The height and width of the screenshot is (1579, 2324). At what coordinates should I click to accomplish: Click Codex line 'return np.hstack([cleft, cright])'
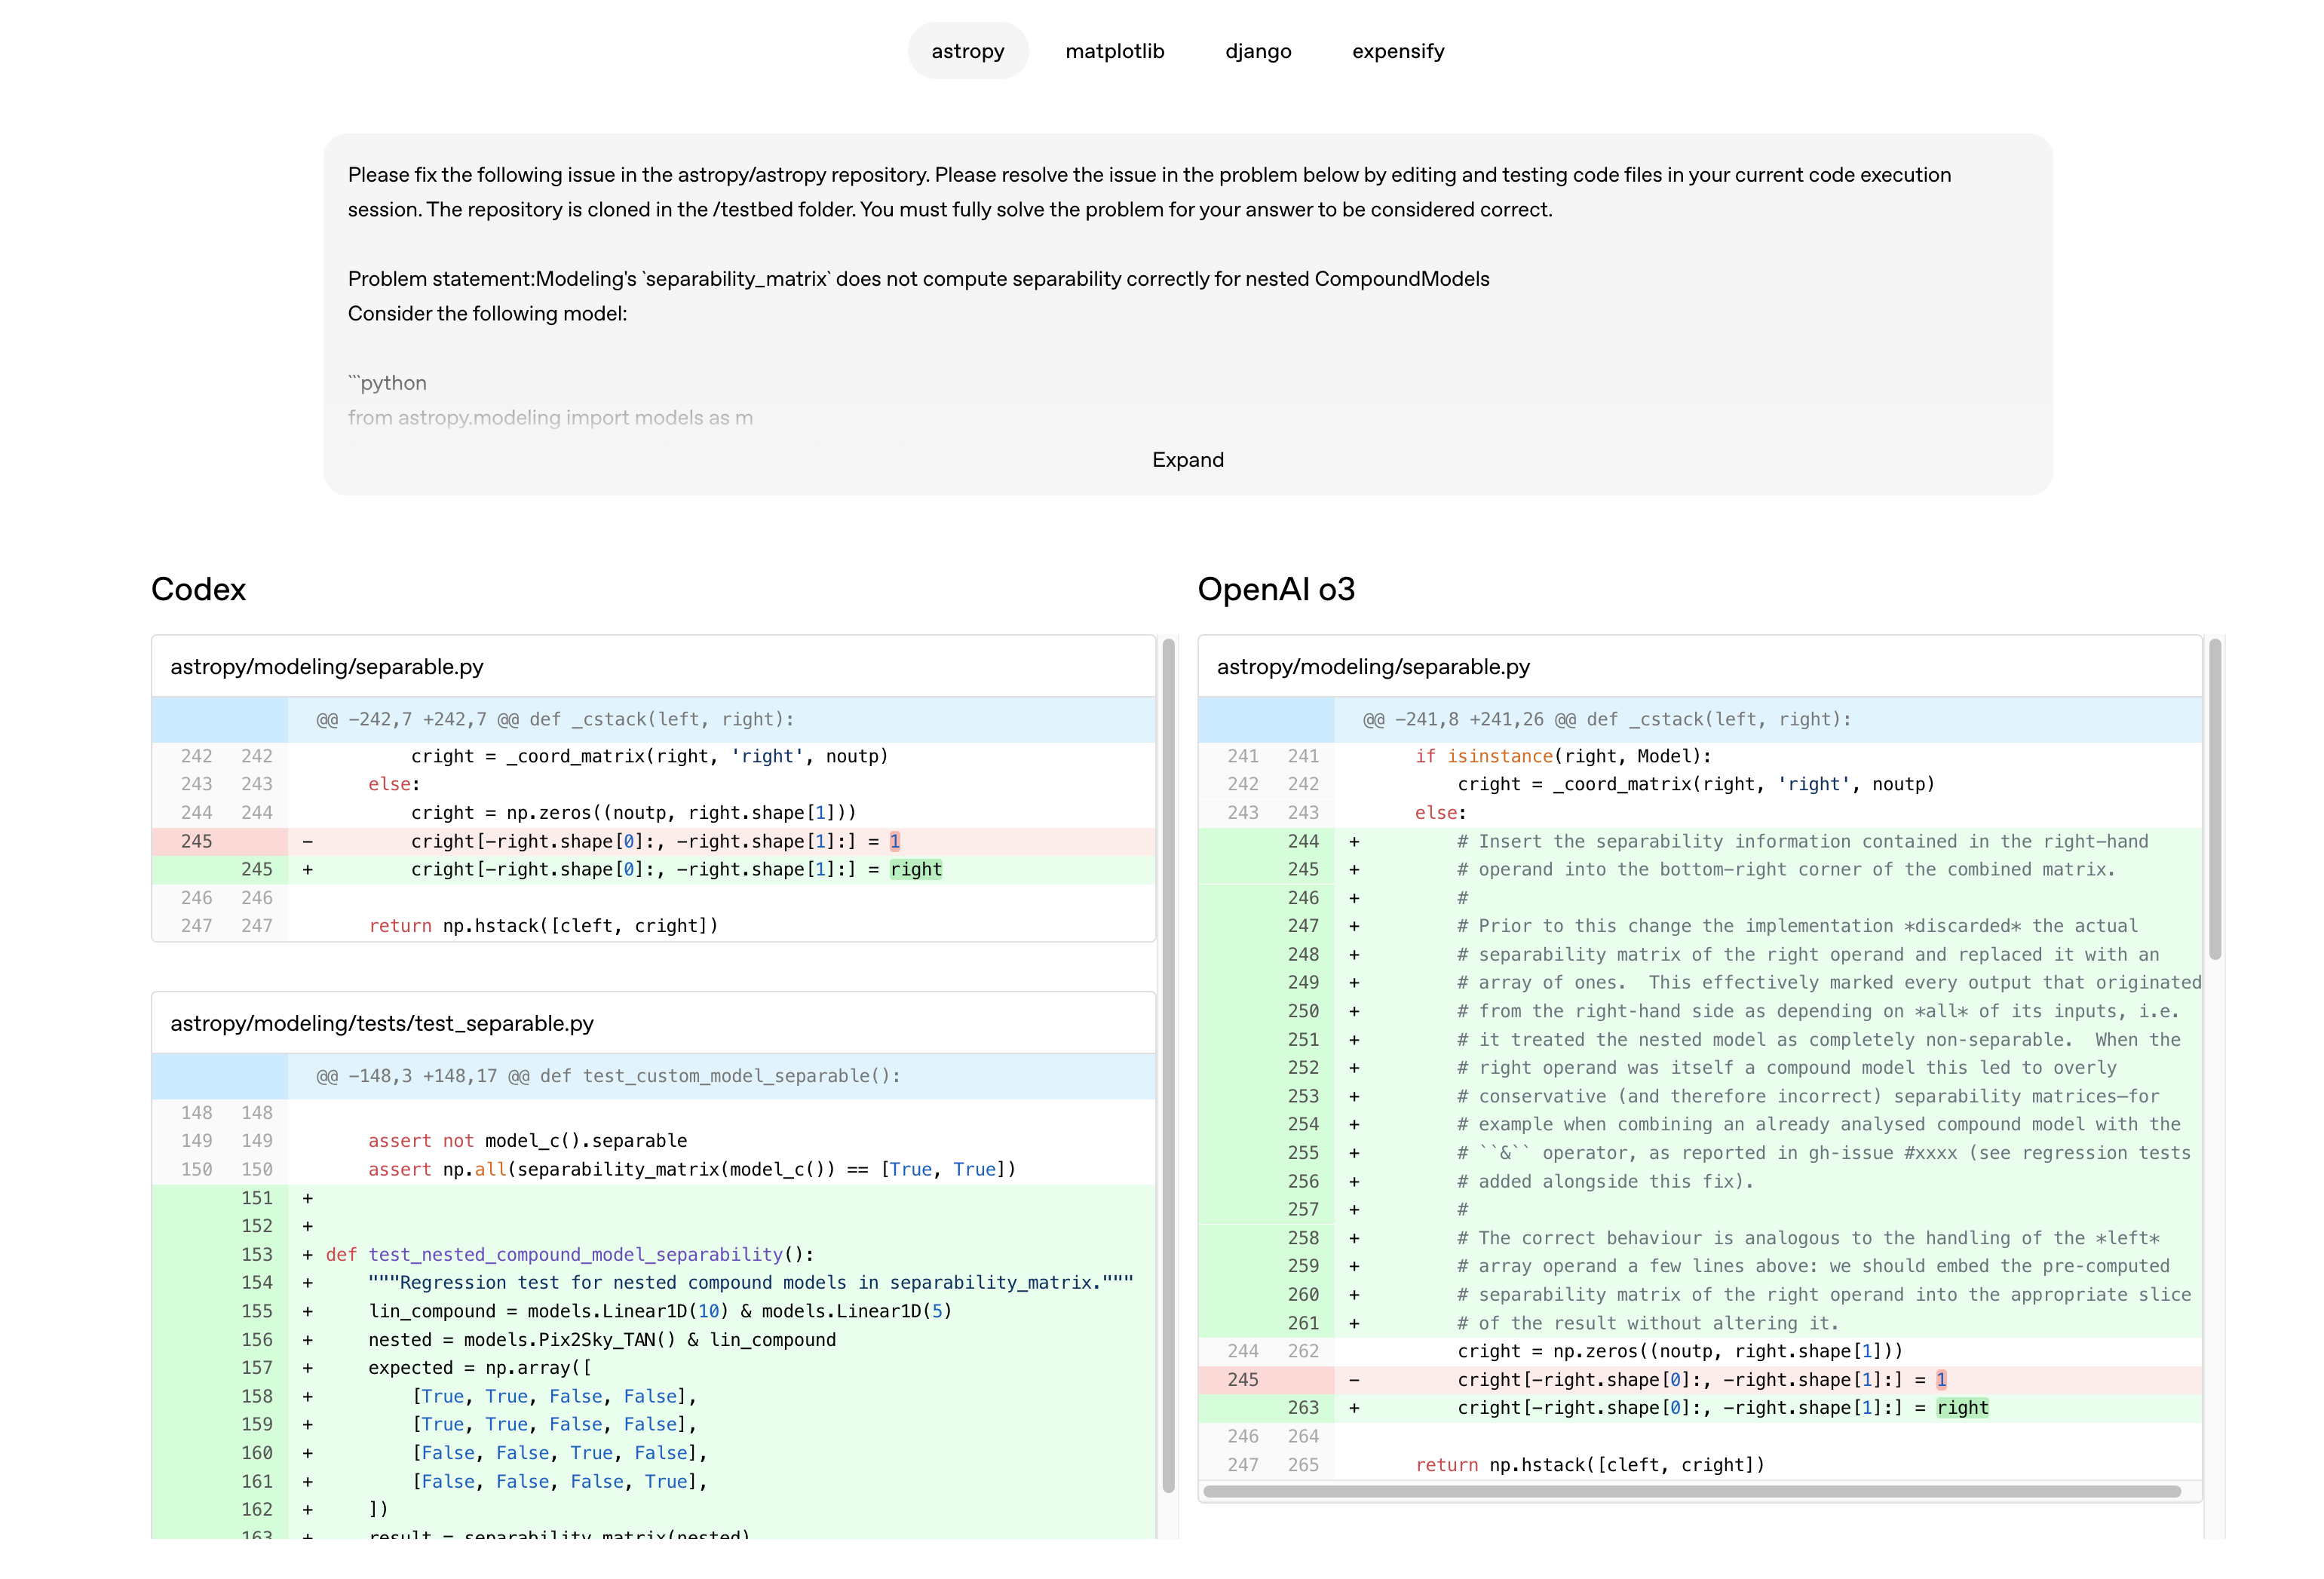653,926
